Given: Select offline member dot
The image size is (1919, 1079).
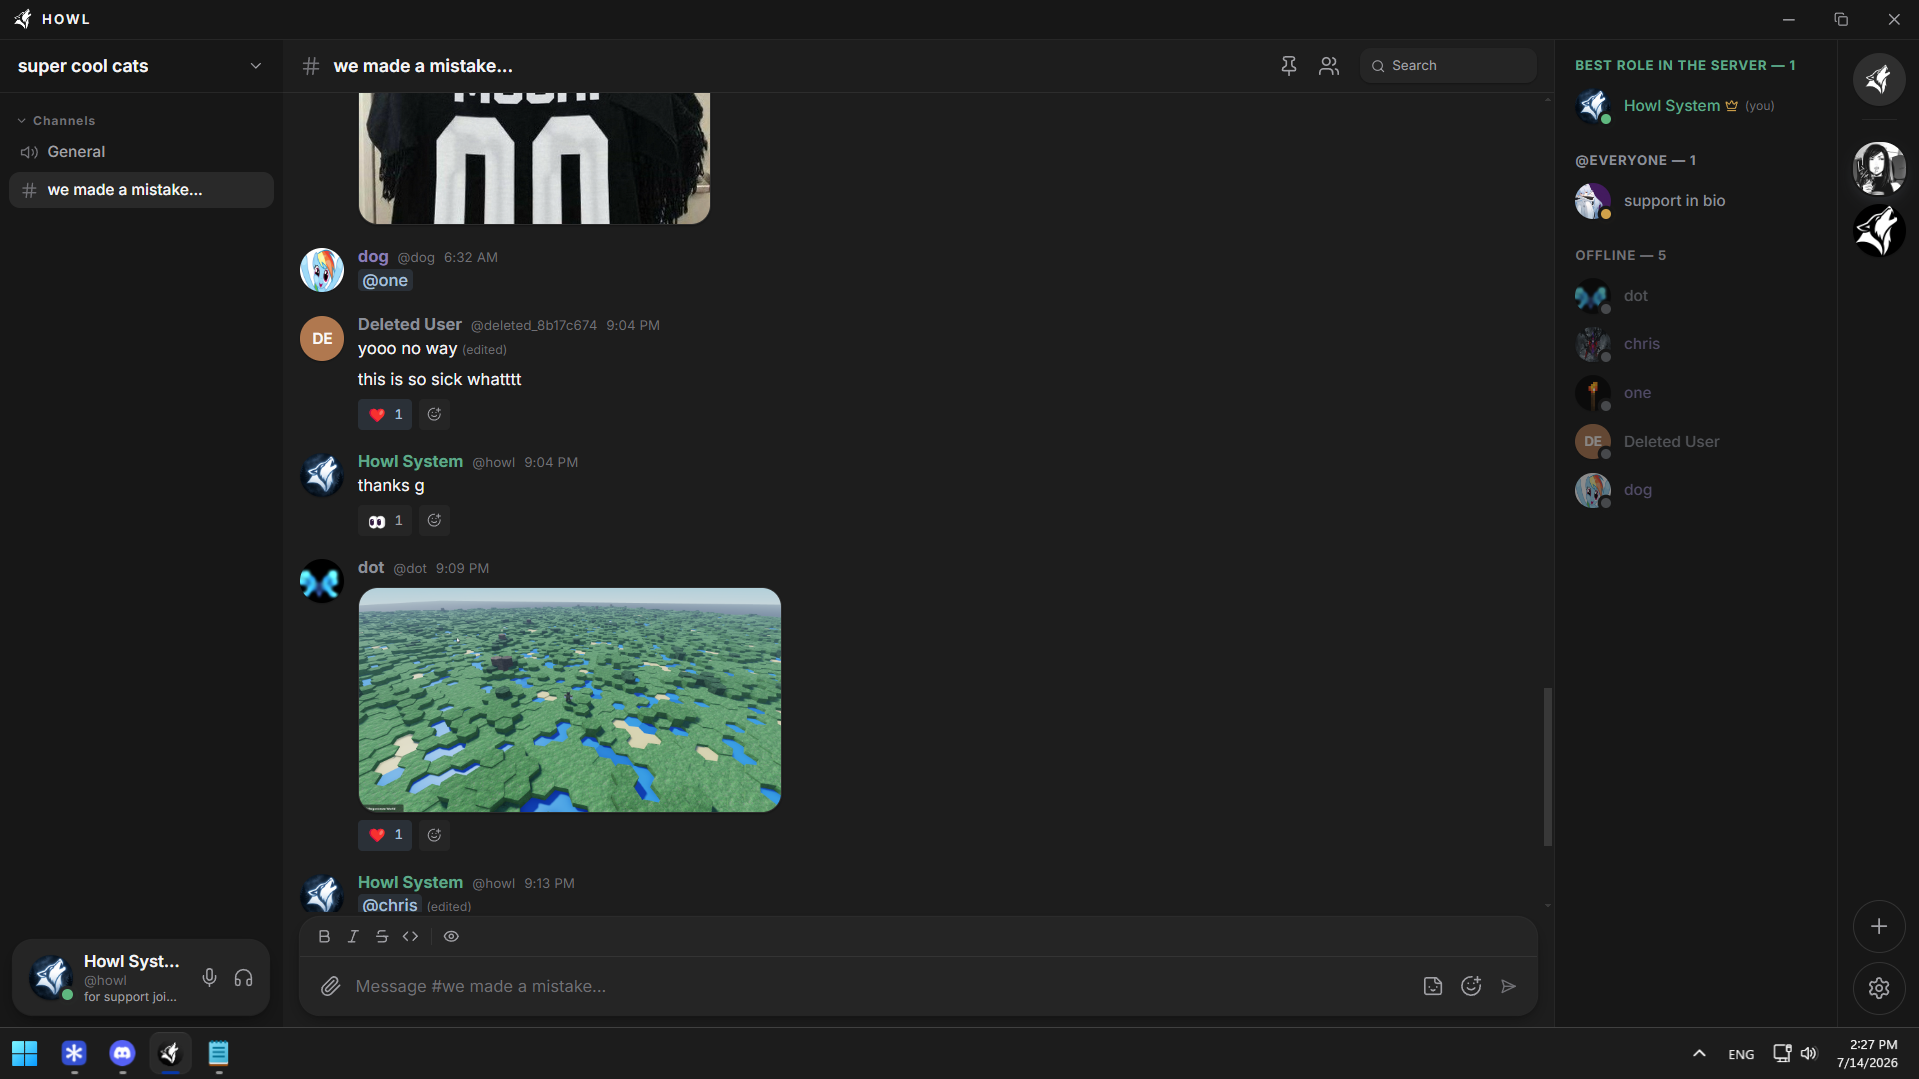Looking at the screenshot, I should click(1695, 296).
